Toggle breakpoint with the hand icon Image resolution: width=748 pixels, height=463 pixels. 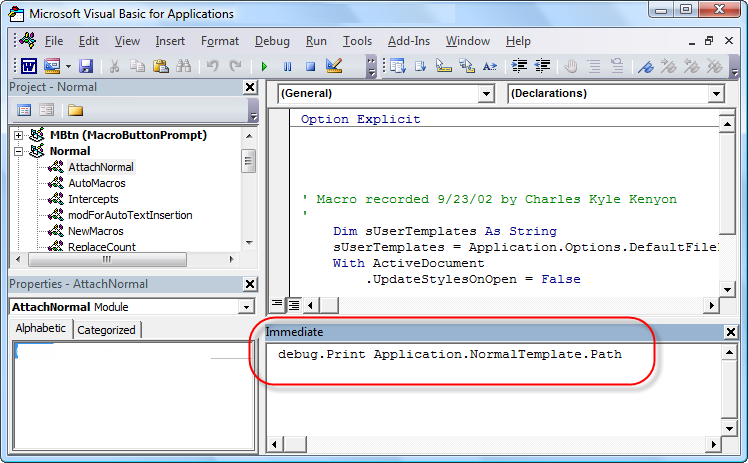coord(571,66)
